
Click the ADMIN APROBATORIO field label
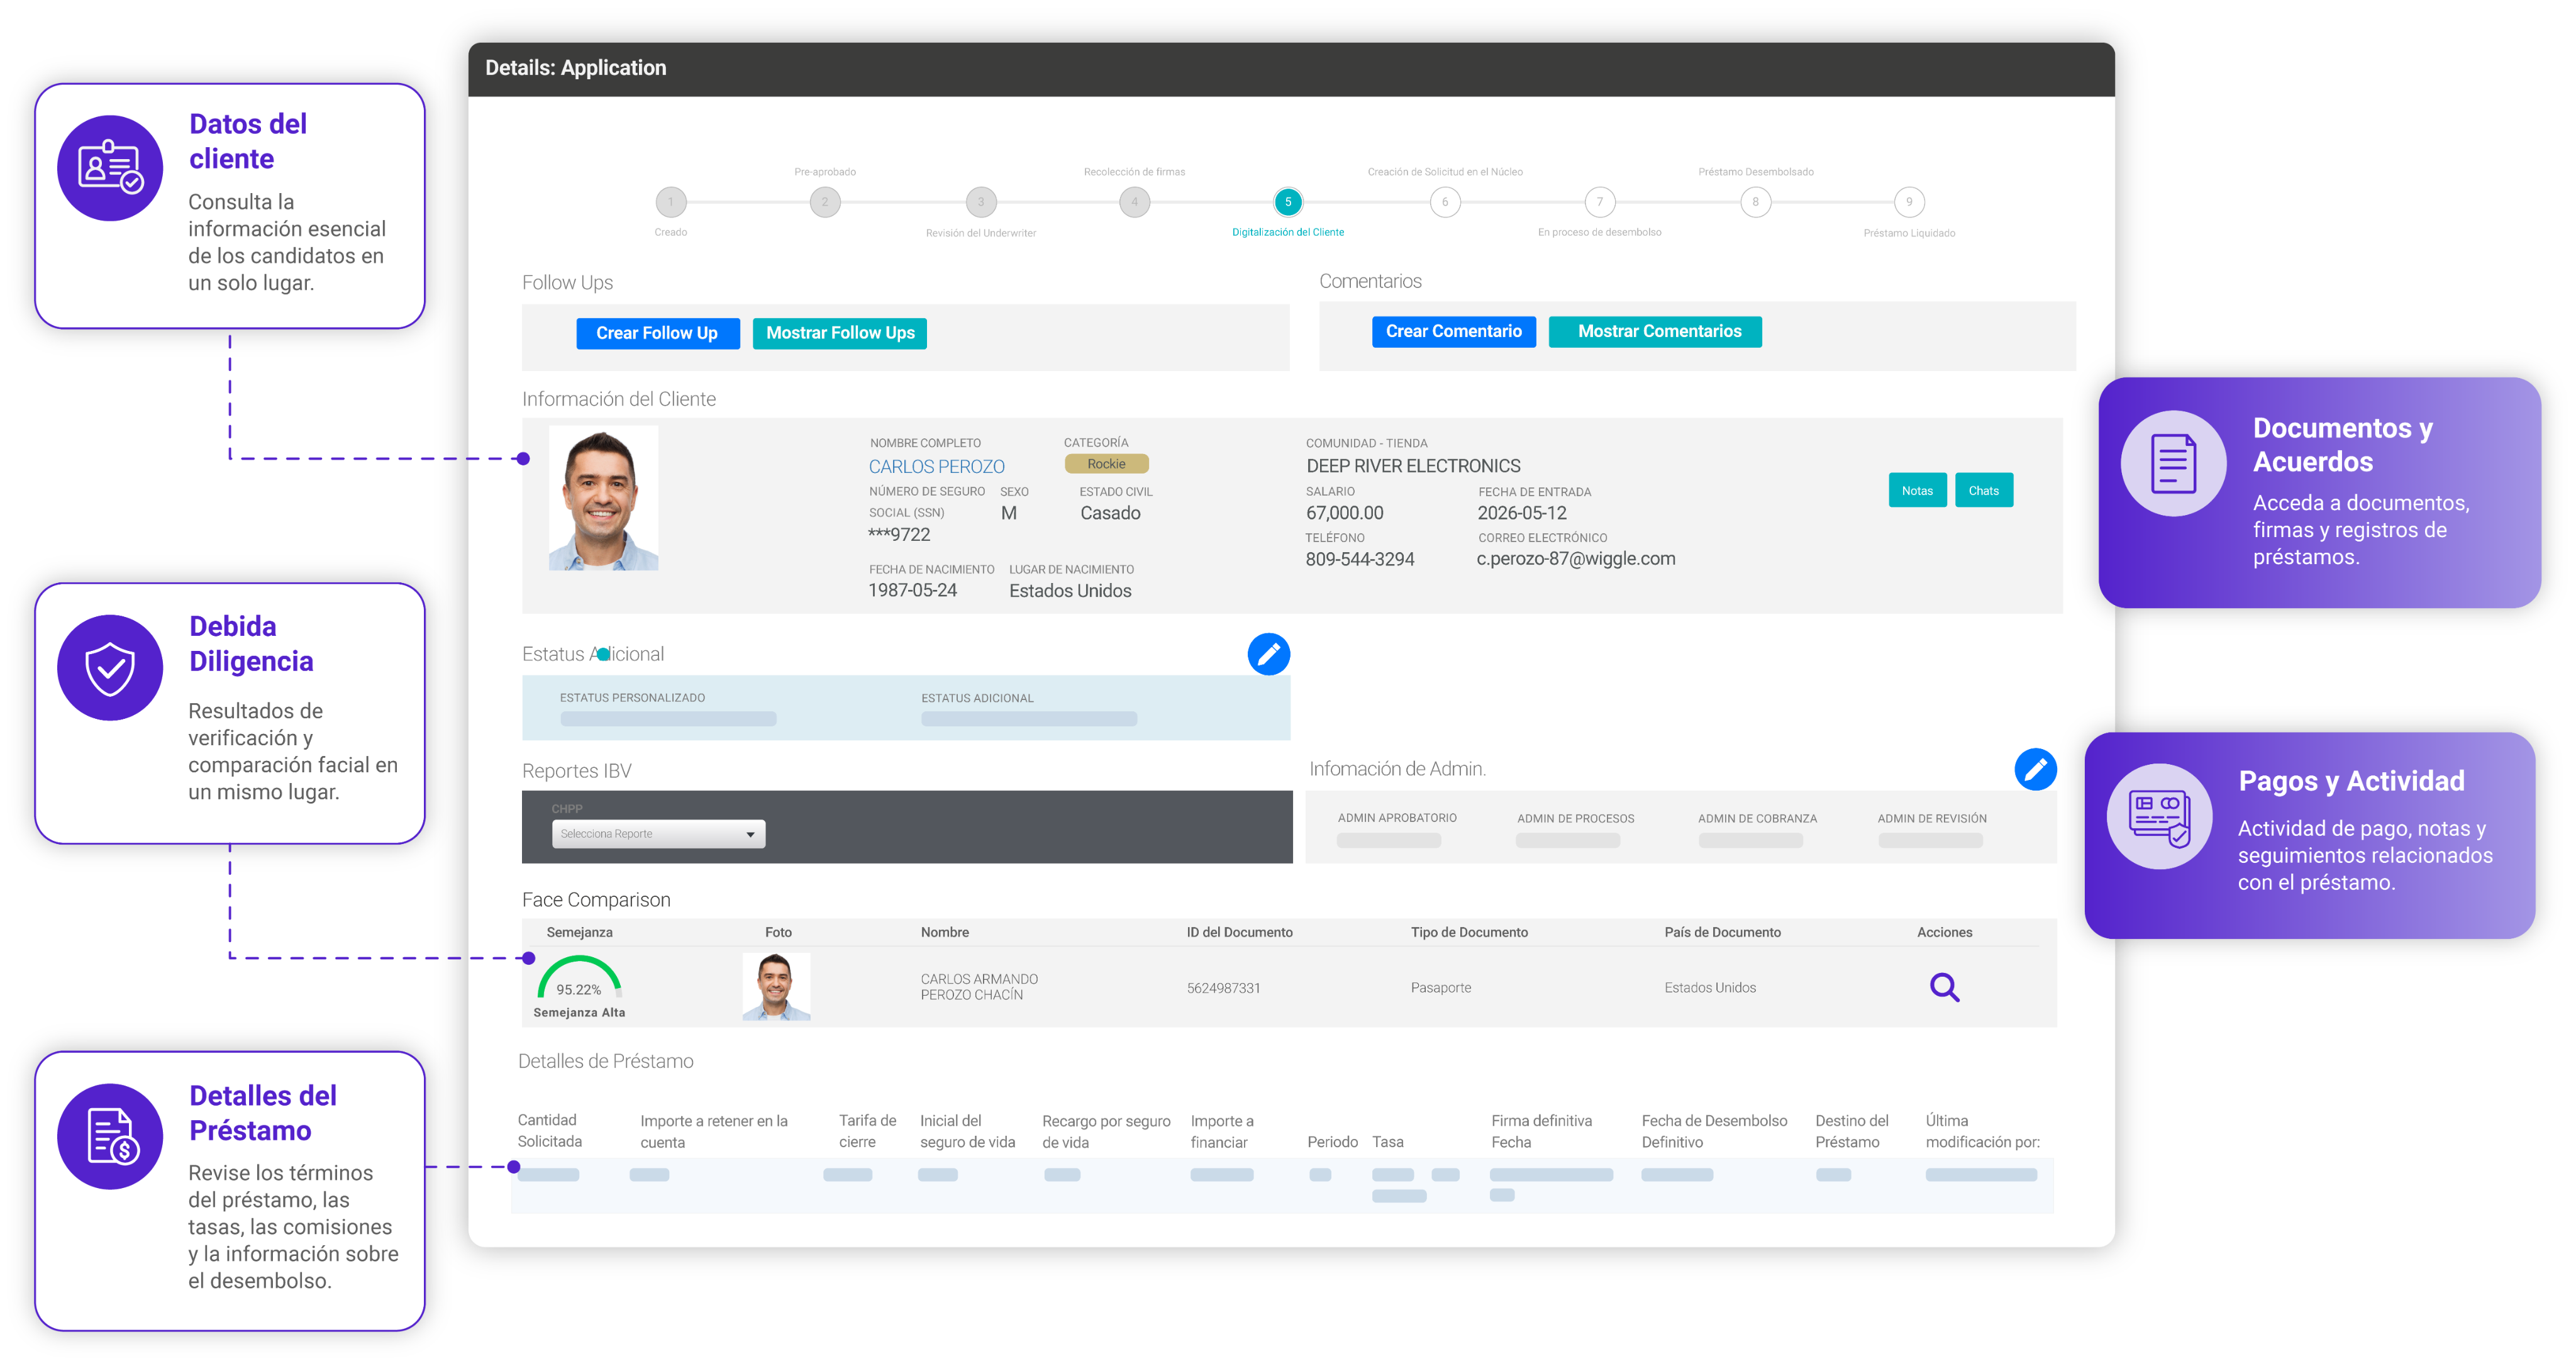(1397, 818)
